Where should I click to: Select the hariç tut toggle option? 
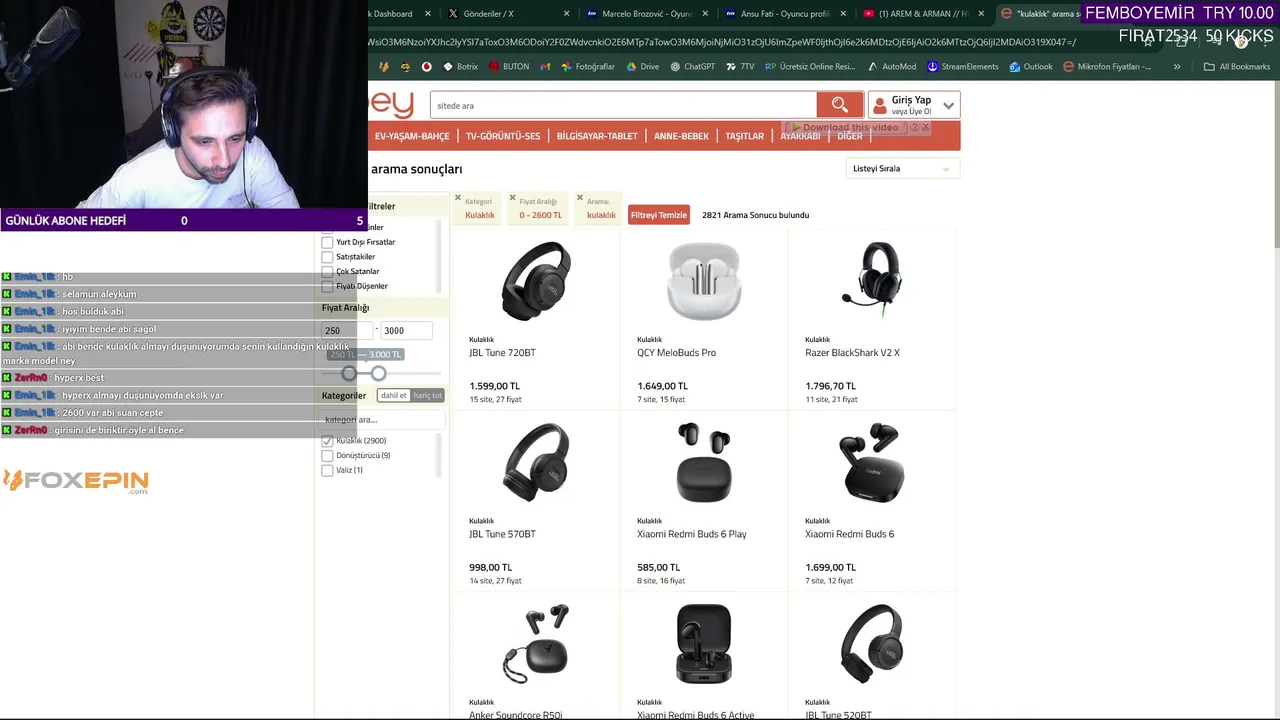pyautogui.click(x=428, y=396)
